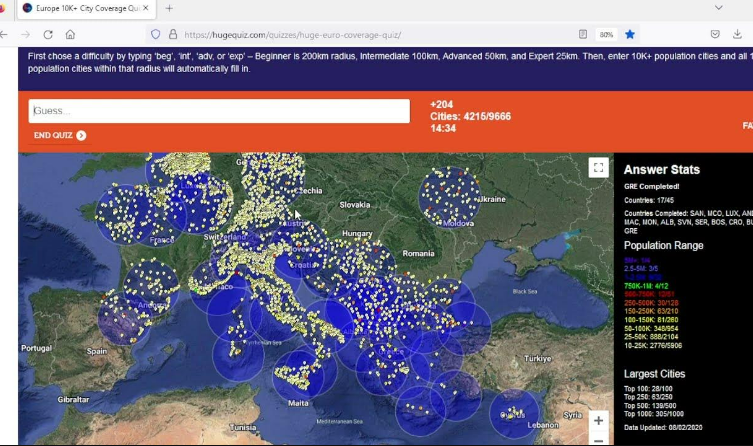Open the browser home page

[x=70, y=35]
